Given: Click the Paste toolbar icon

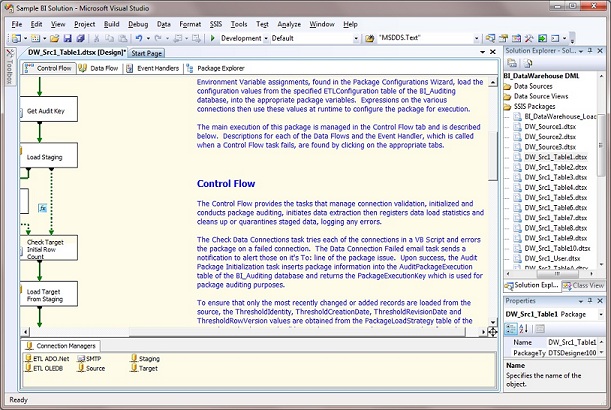Looking at the screenshot, I should (123, 38).
